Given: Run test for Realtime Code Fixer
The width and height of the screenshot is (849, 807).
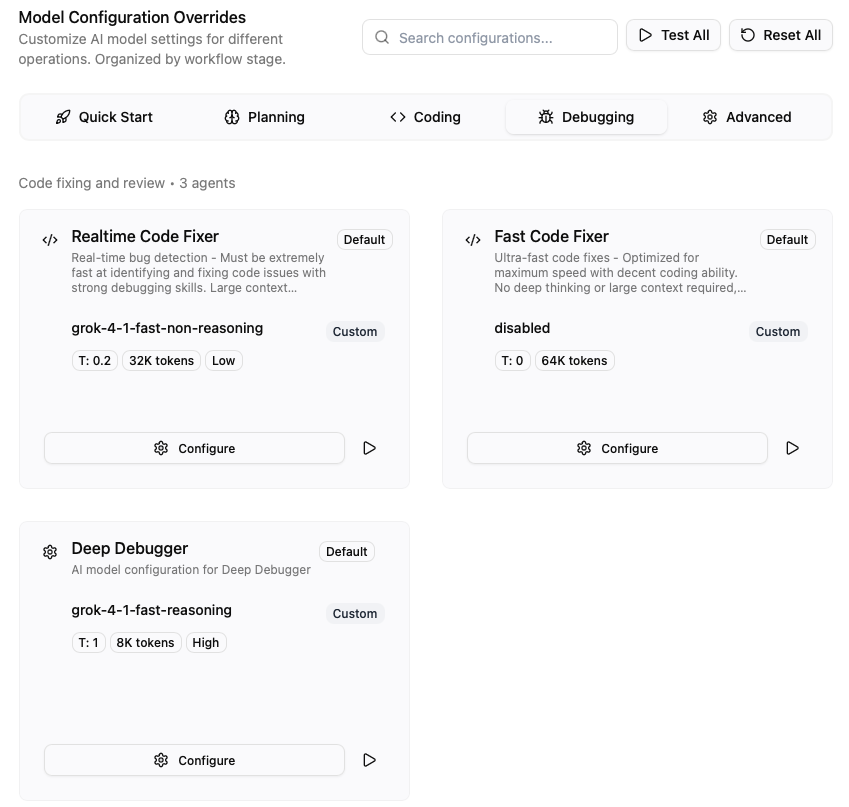Looking at the screenshot, I should pos(369,448).
